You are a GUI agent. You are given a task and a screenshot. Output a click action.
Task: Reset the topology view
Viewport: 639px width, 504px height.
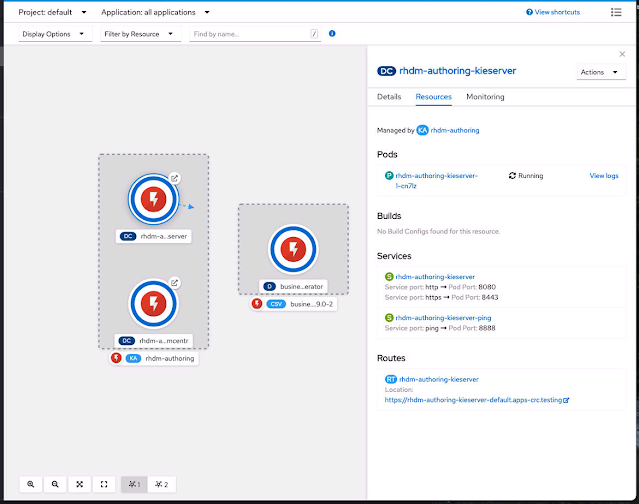point(104,484)
